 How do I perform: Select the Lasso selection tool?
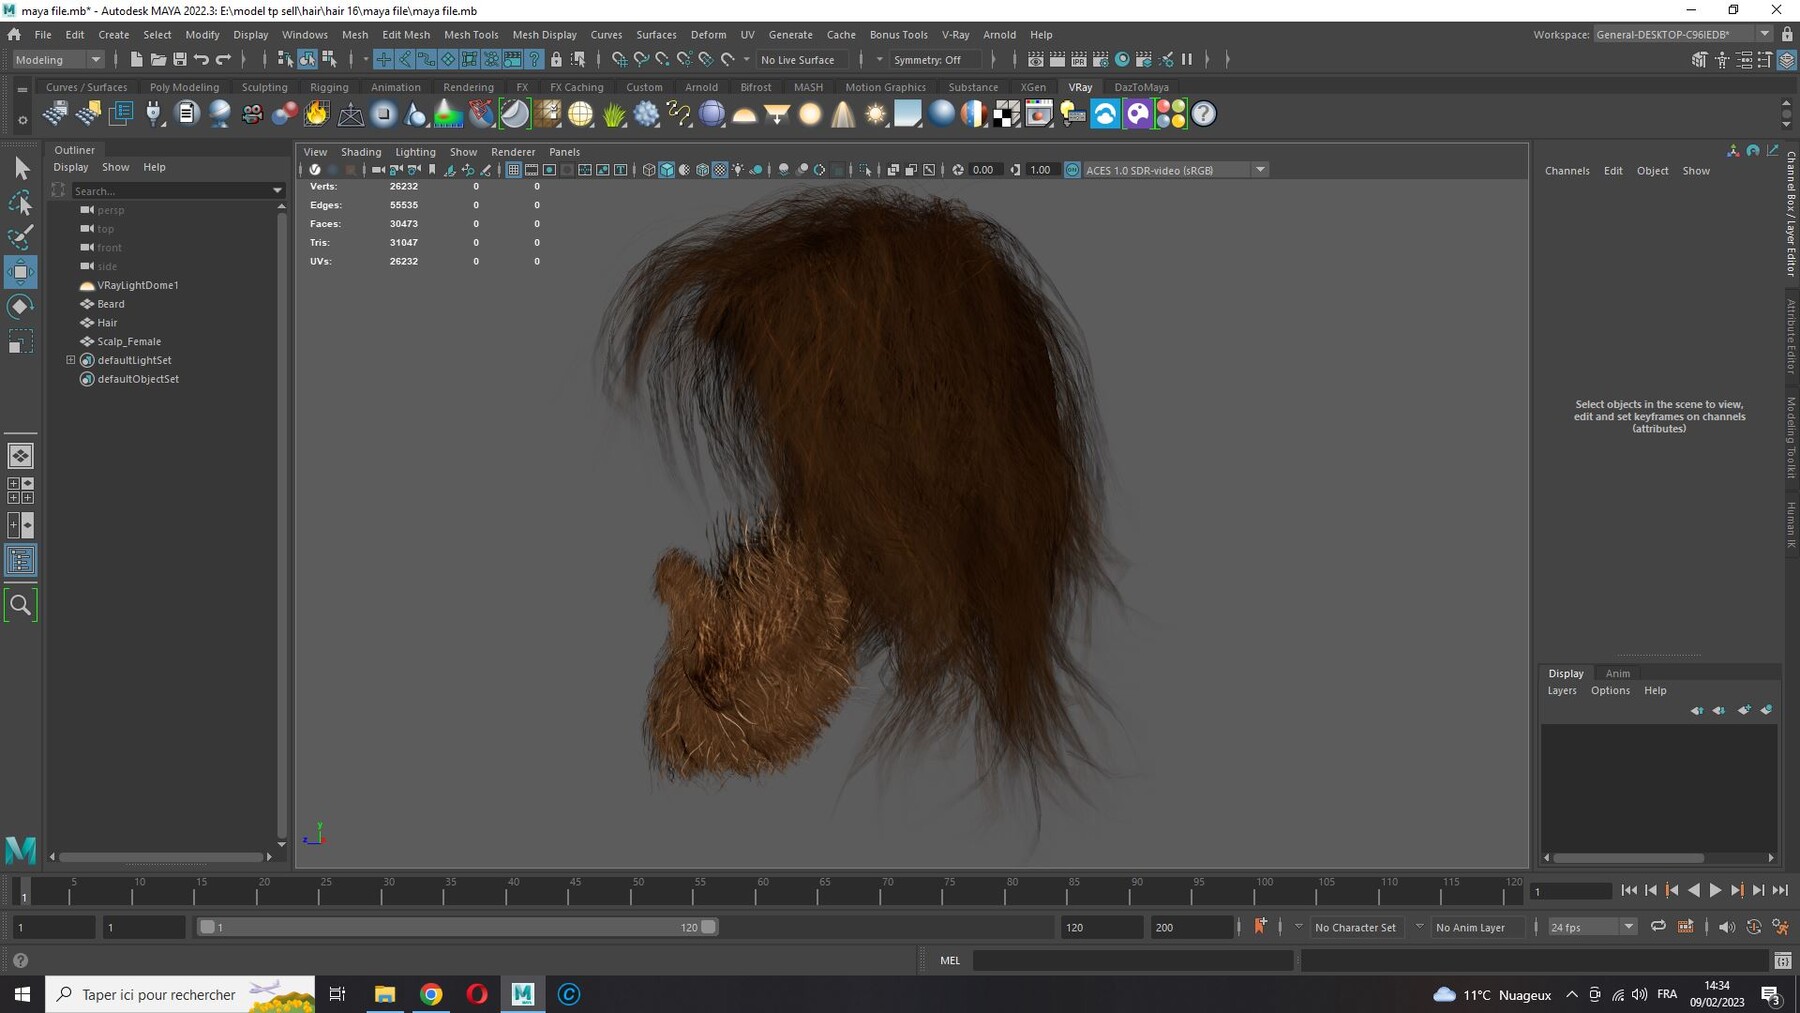(20, 203)
